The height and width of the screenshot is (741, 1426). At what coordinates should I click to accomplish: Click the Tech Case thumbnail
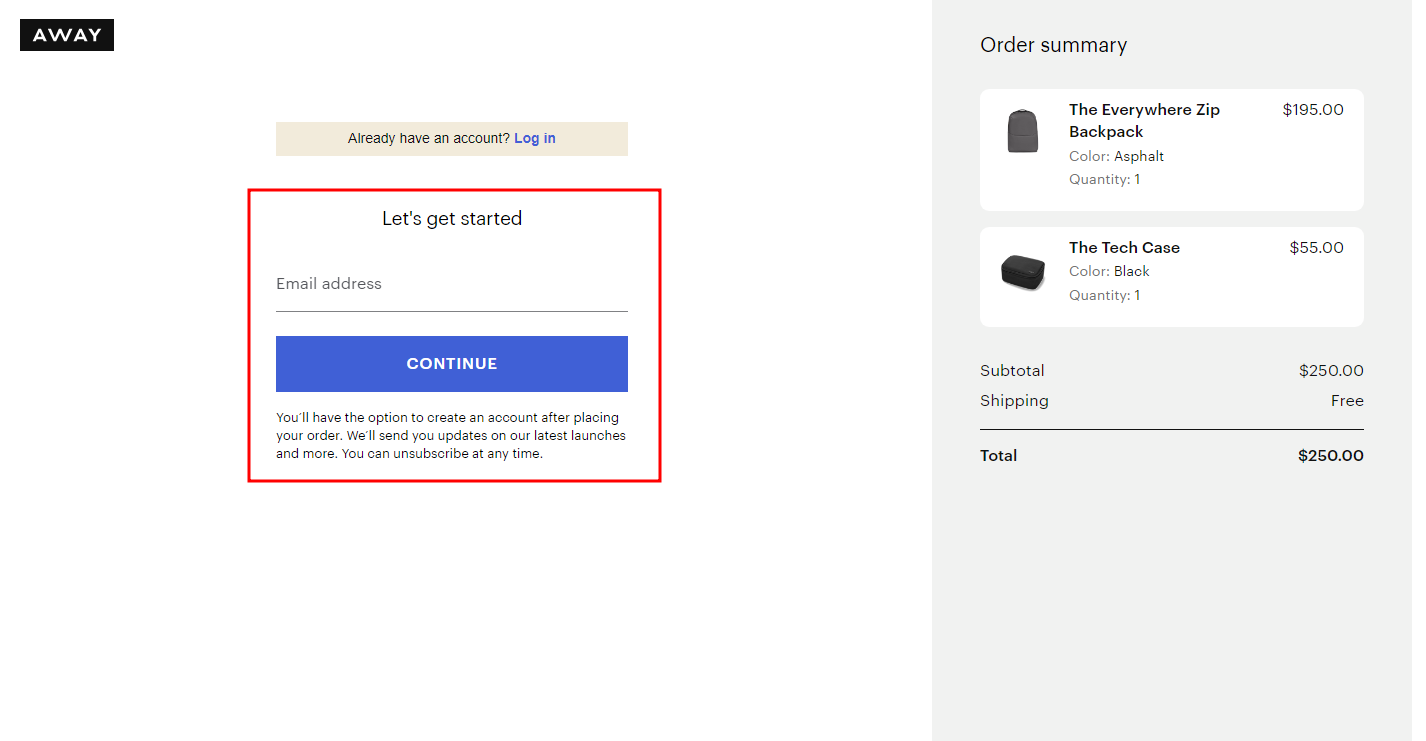pos(1022,271)
